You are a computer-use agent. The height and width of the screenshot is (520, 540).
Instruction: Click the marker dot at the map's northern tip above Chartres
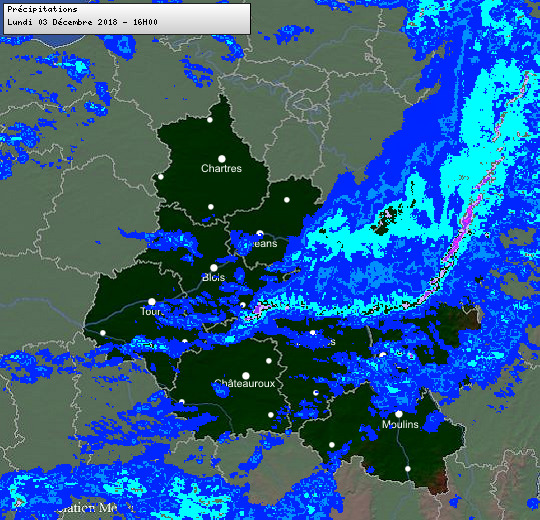[x=210, y=120]
